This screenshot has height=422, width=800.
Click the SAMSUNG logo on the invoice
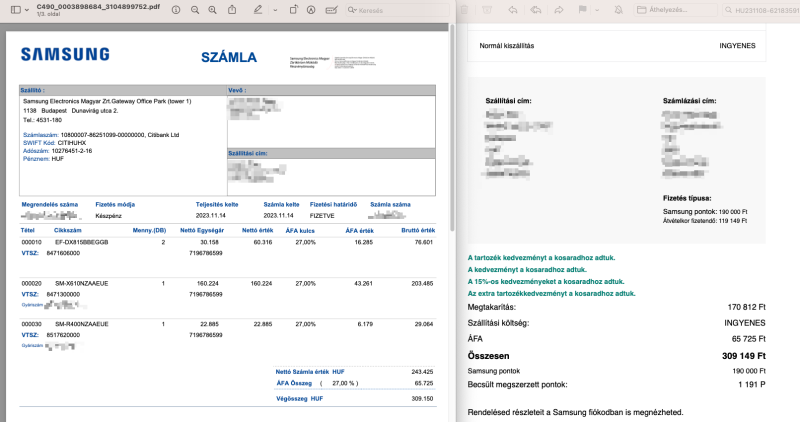[x=65, y=55]
